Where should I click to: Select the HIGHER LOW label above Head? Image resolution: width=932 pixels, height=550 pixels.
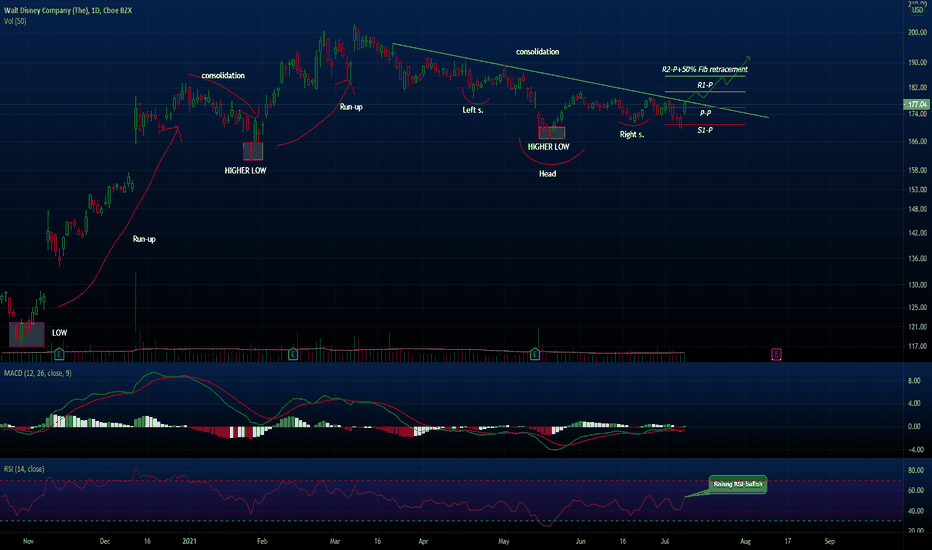point(549,147)
